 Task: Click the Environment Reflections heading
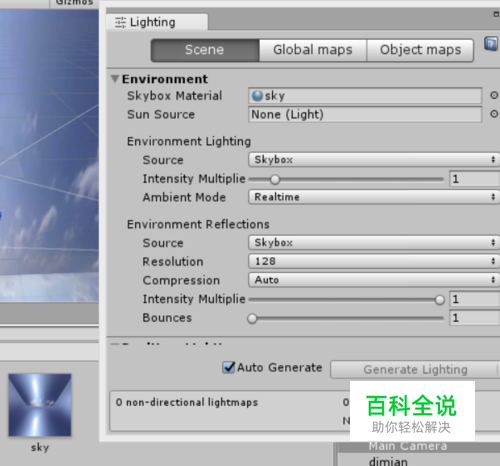198,224
